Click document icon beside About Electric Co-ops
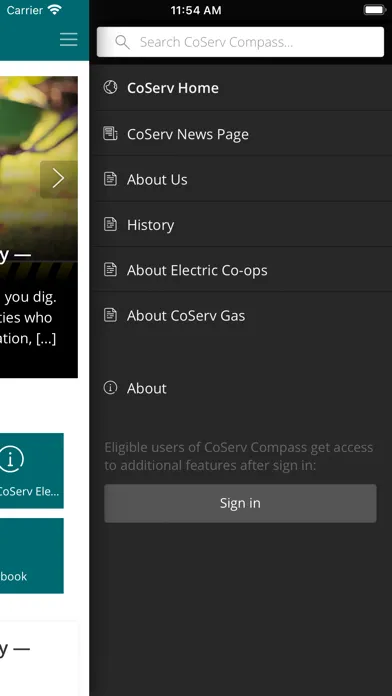Viewport: 392px width, 696px height. (x=110, y=269)
